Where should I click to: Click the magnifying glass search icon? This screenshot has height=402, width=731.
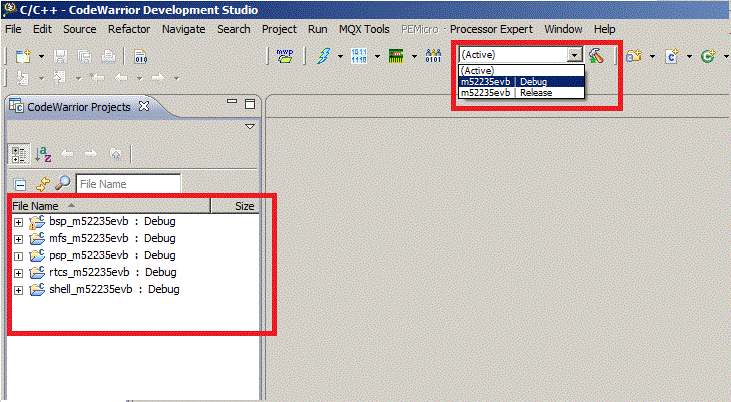tap(62, 183)
